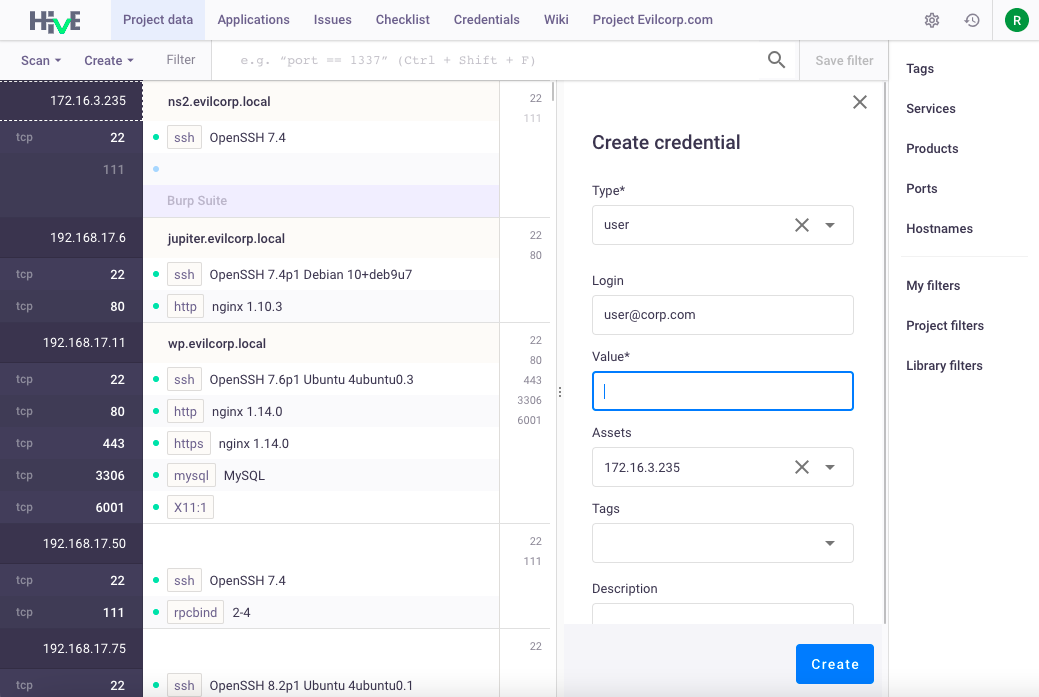Select host 172.16.3.235

[x=72, y=101]
